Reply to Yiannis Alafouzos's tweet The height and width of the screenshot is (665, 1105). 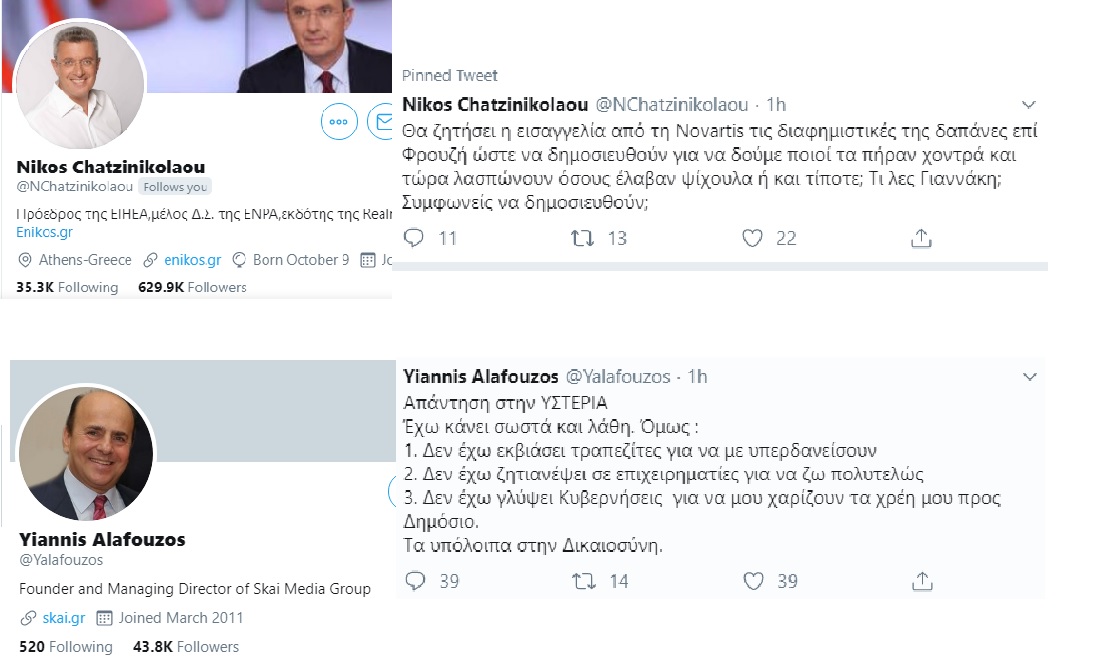coord(416,581)
